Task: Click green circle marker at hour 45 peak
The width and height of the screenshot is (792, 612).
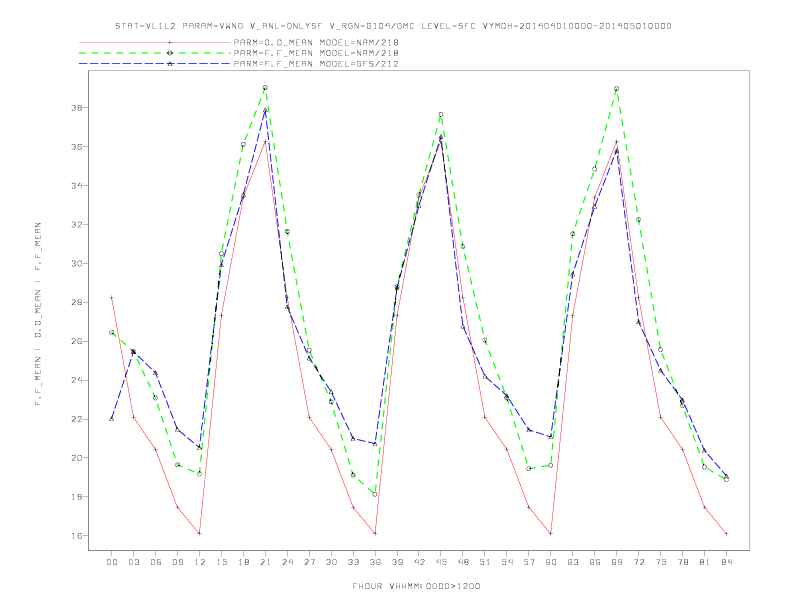Action: (x=441, y=115)
